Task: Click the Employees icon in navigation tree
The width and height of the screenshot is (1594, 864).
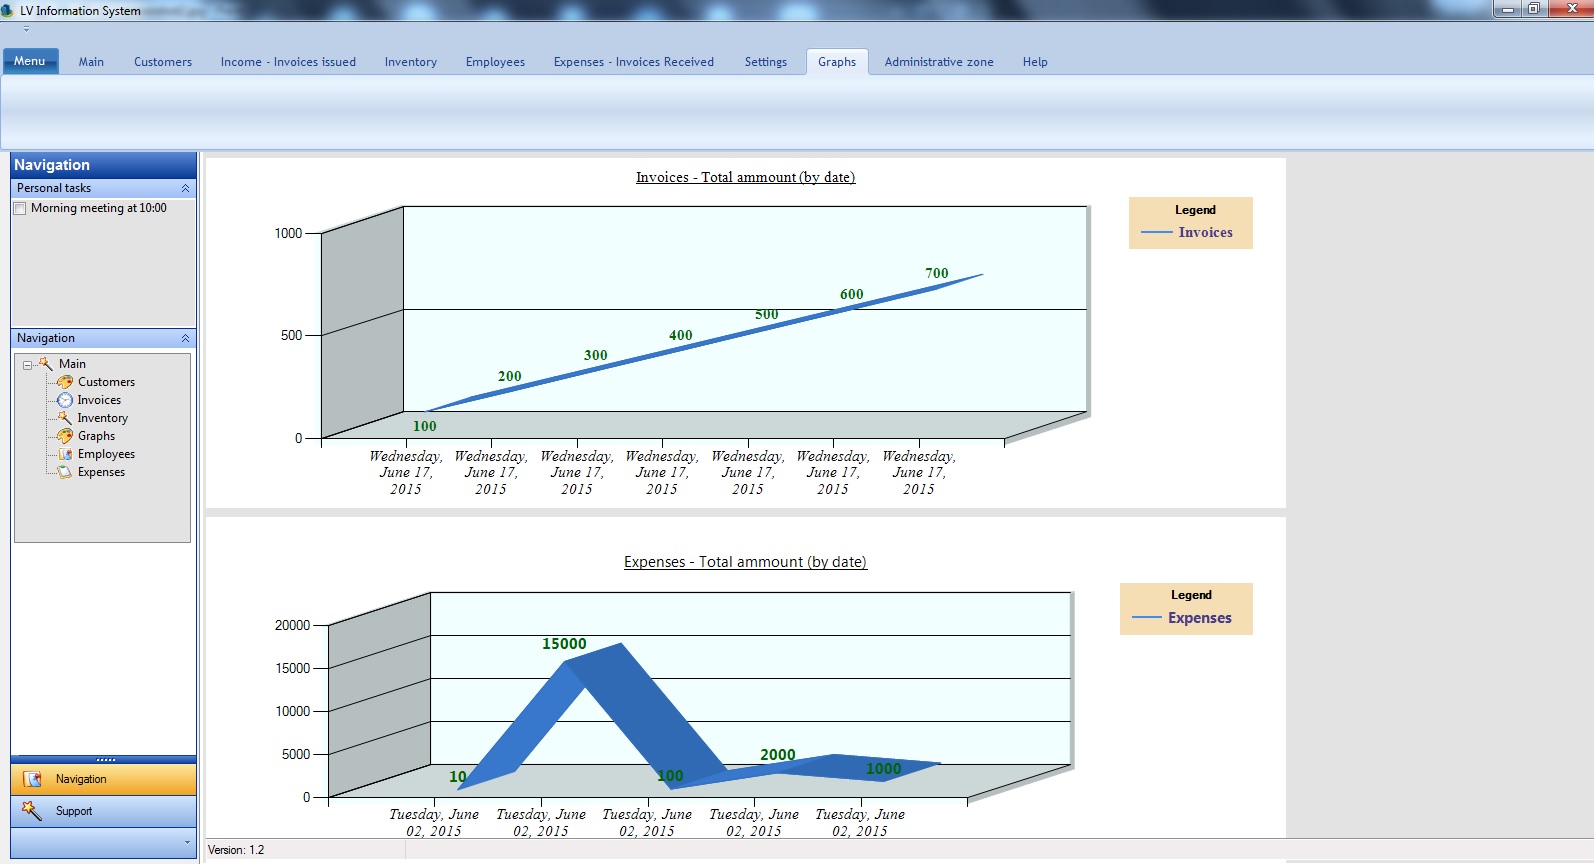Action: [65, 454]
